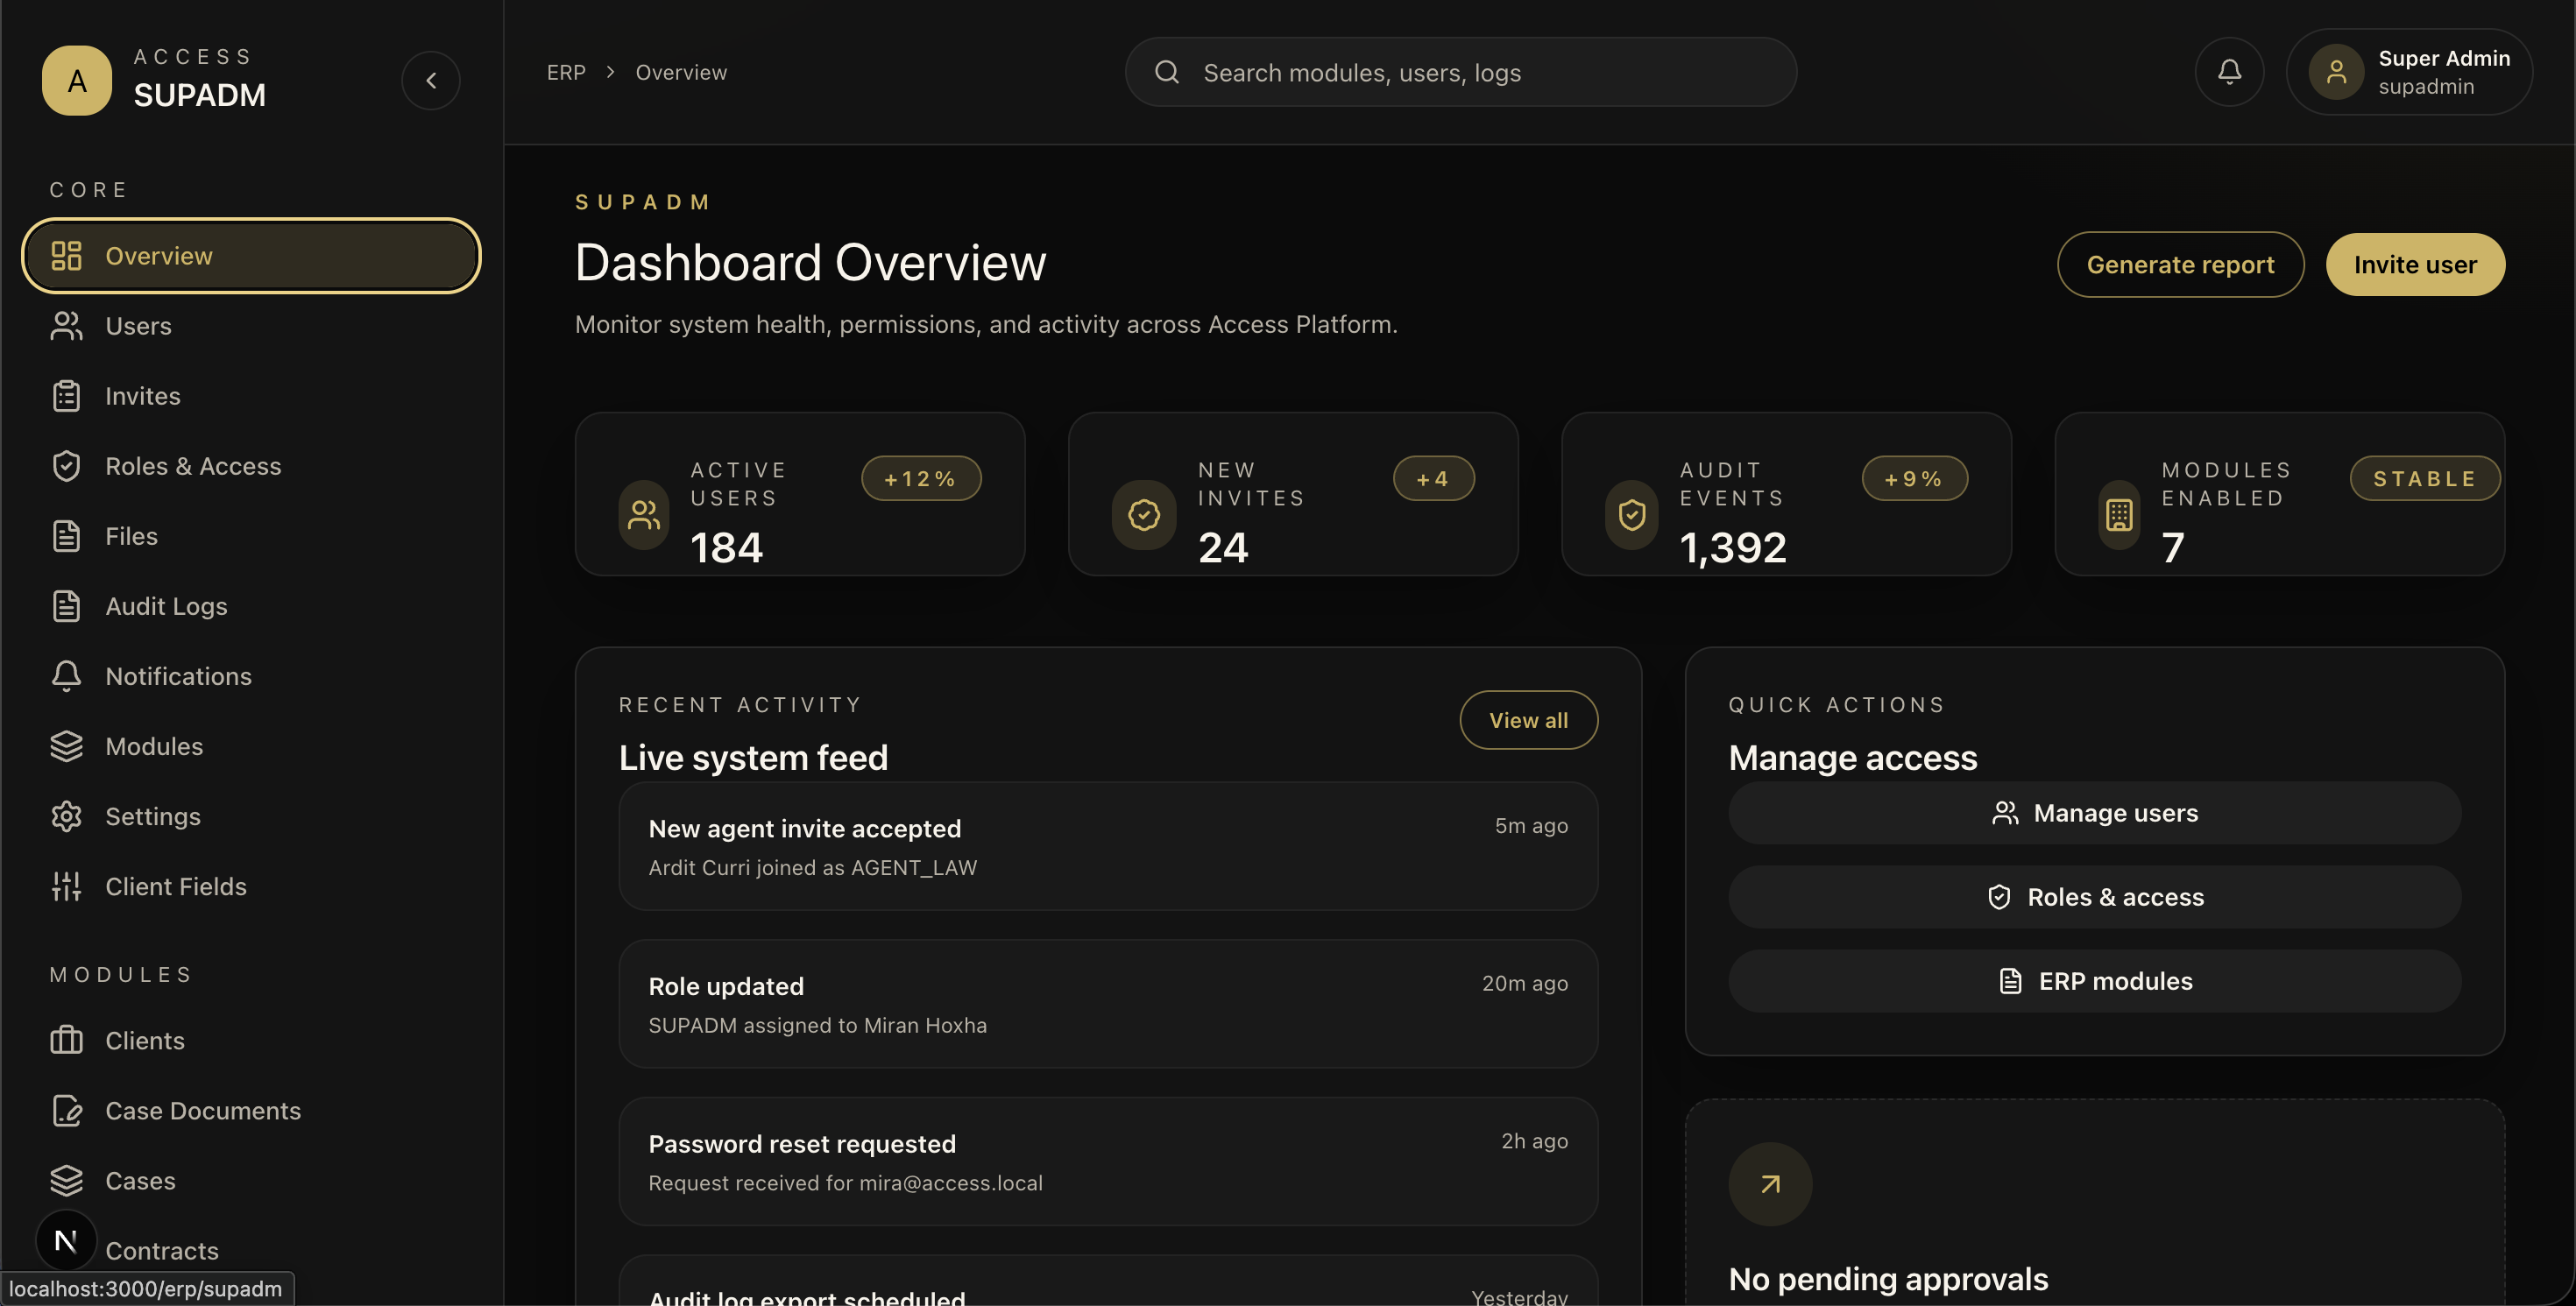Open the Contracts module in sidebar
Viewport: 2576px width, 1306px height.
[x=251, y=1250]
